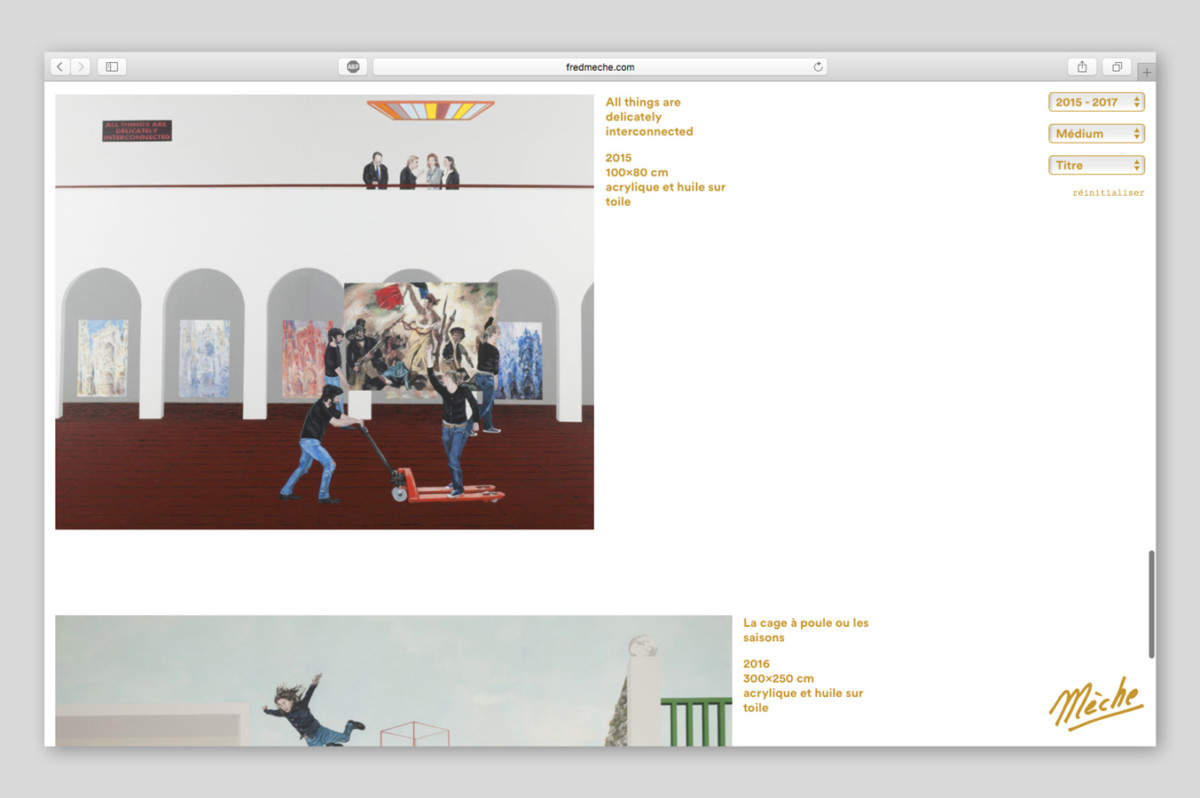This screenshot has width=1200, height=798.
Task: Click the fredmeche.com address field
Action: (599, 67)
